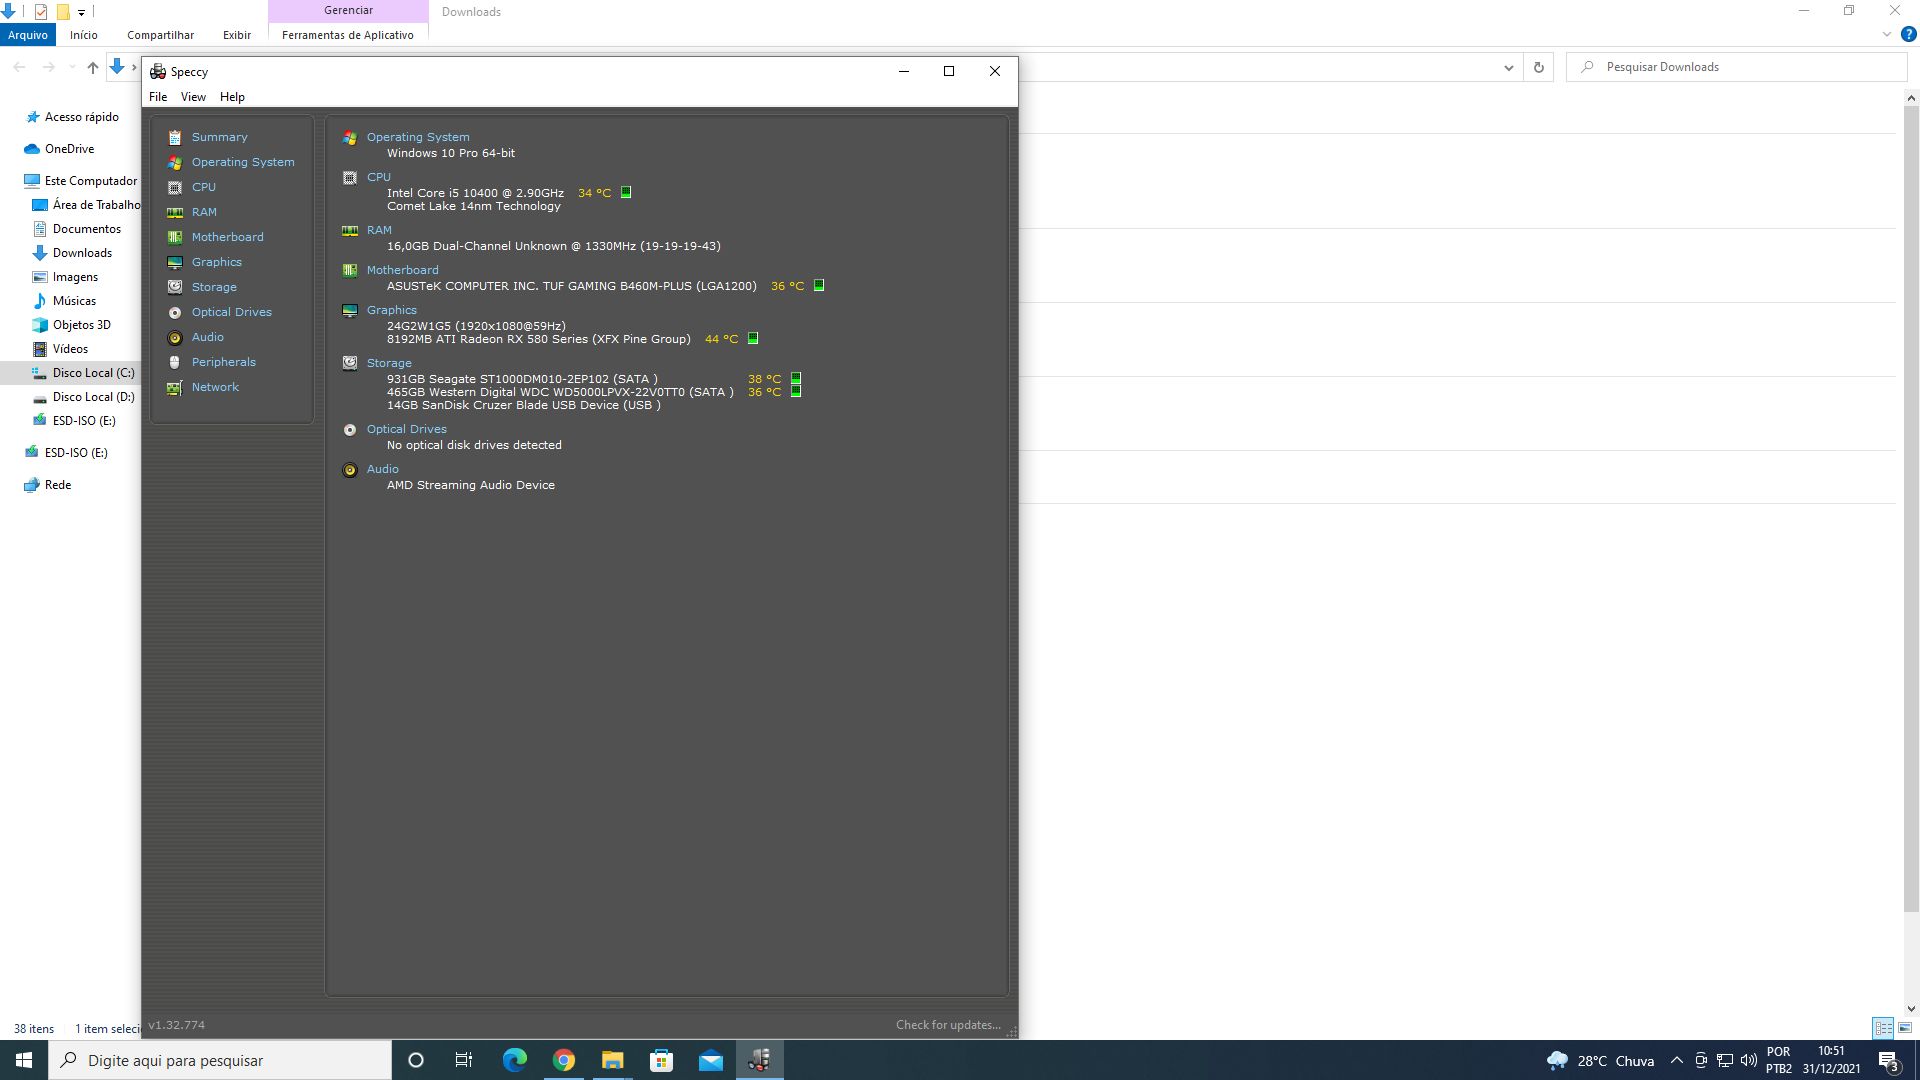The width and height of the screenshot is (1920, 1080).
Task: Open Objetos 3D folder in navigation pane
Action: click(x=82, y=325)
